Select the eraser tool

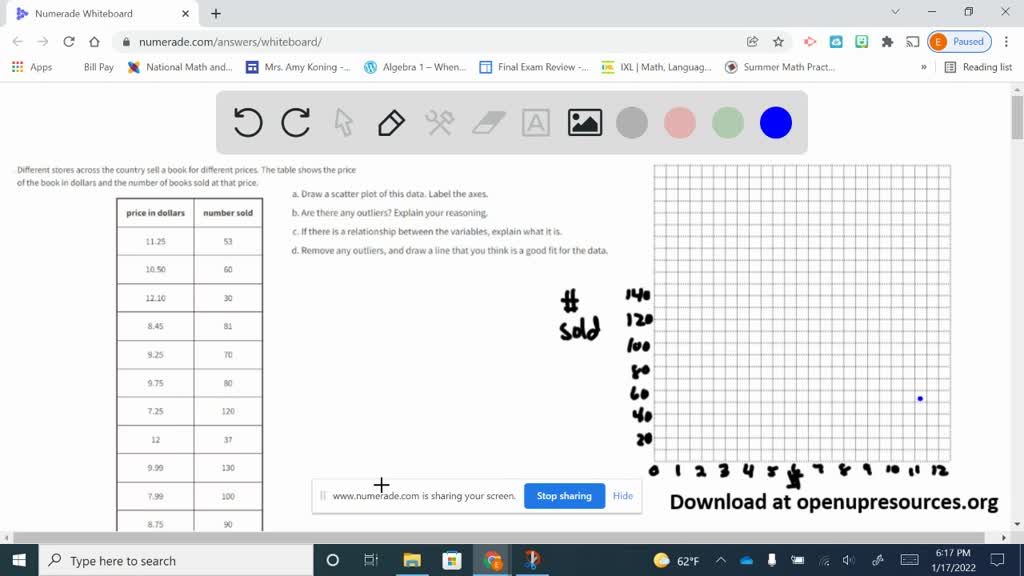(x=488, y=123)
